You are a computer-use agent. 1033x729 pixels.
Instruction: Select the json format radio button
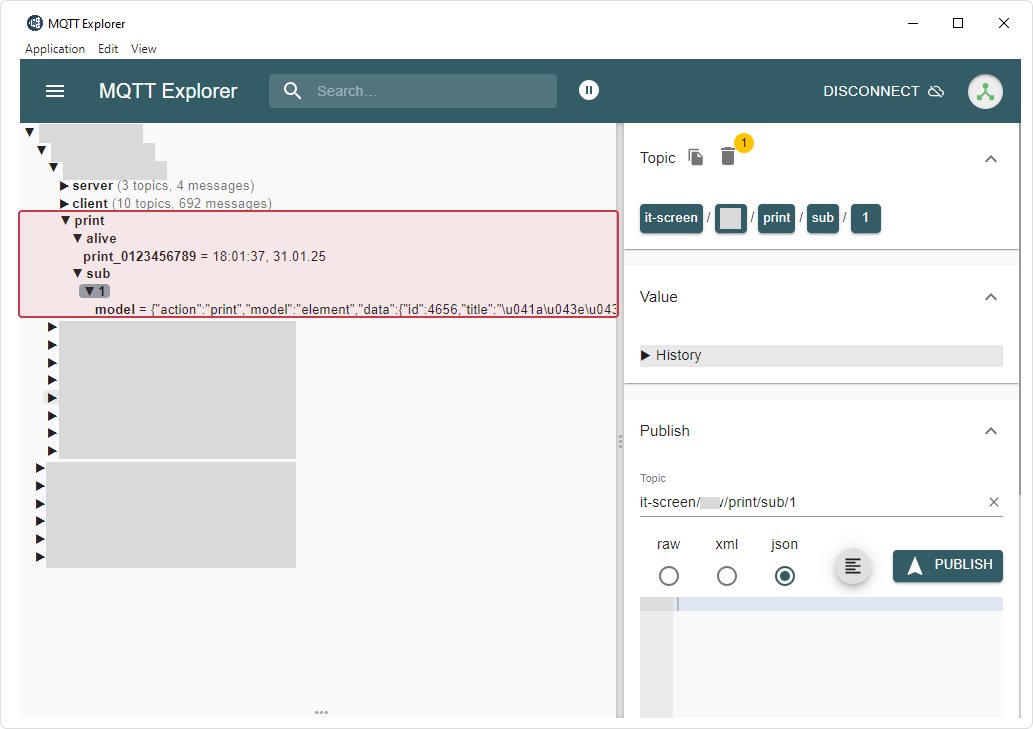[x=785, y=576]
